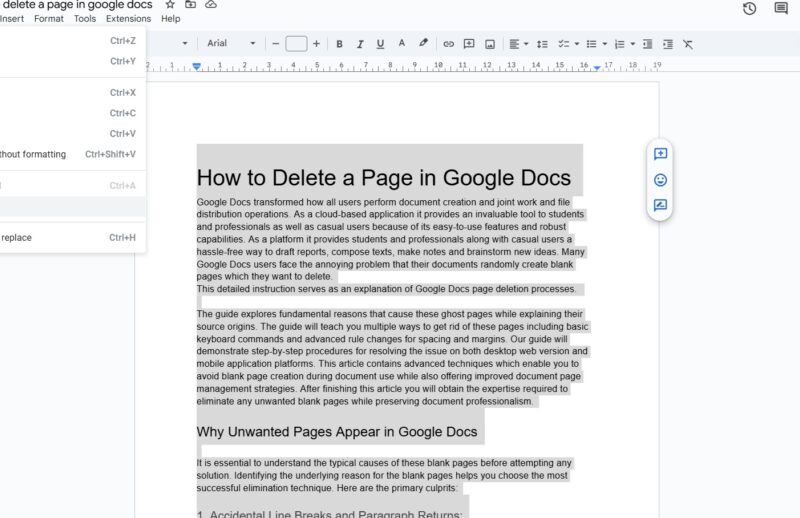Apply bulleted list formatting
The image size is (800, 518).
pos(591,44)
